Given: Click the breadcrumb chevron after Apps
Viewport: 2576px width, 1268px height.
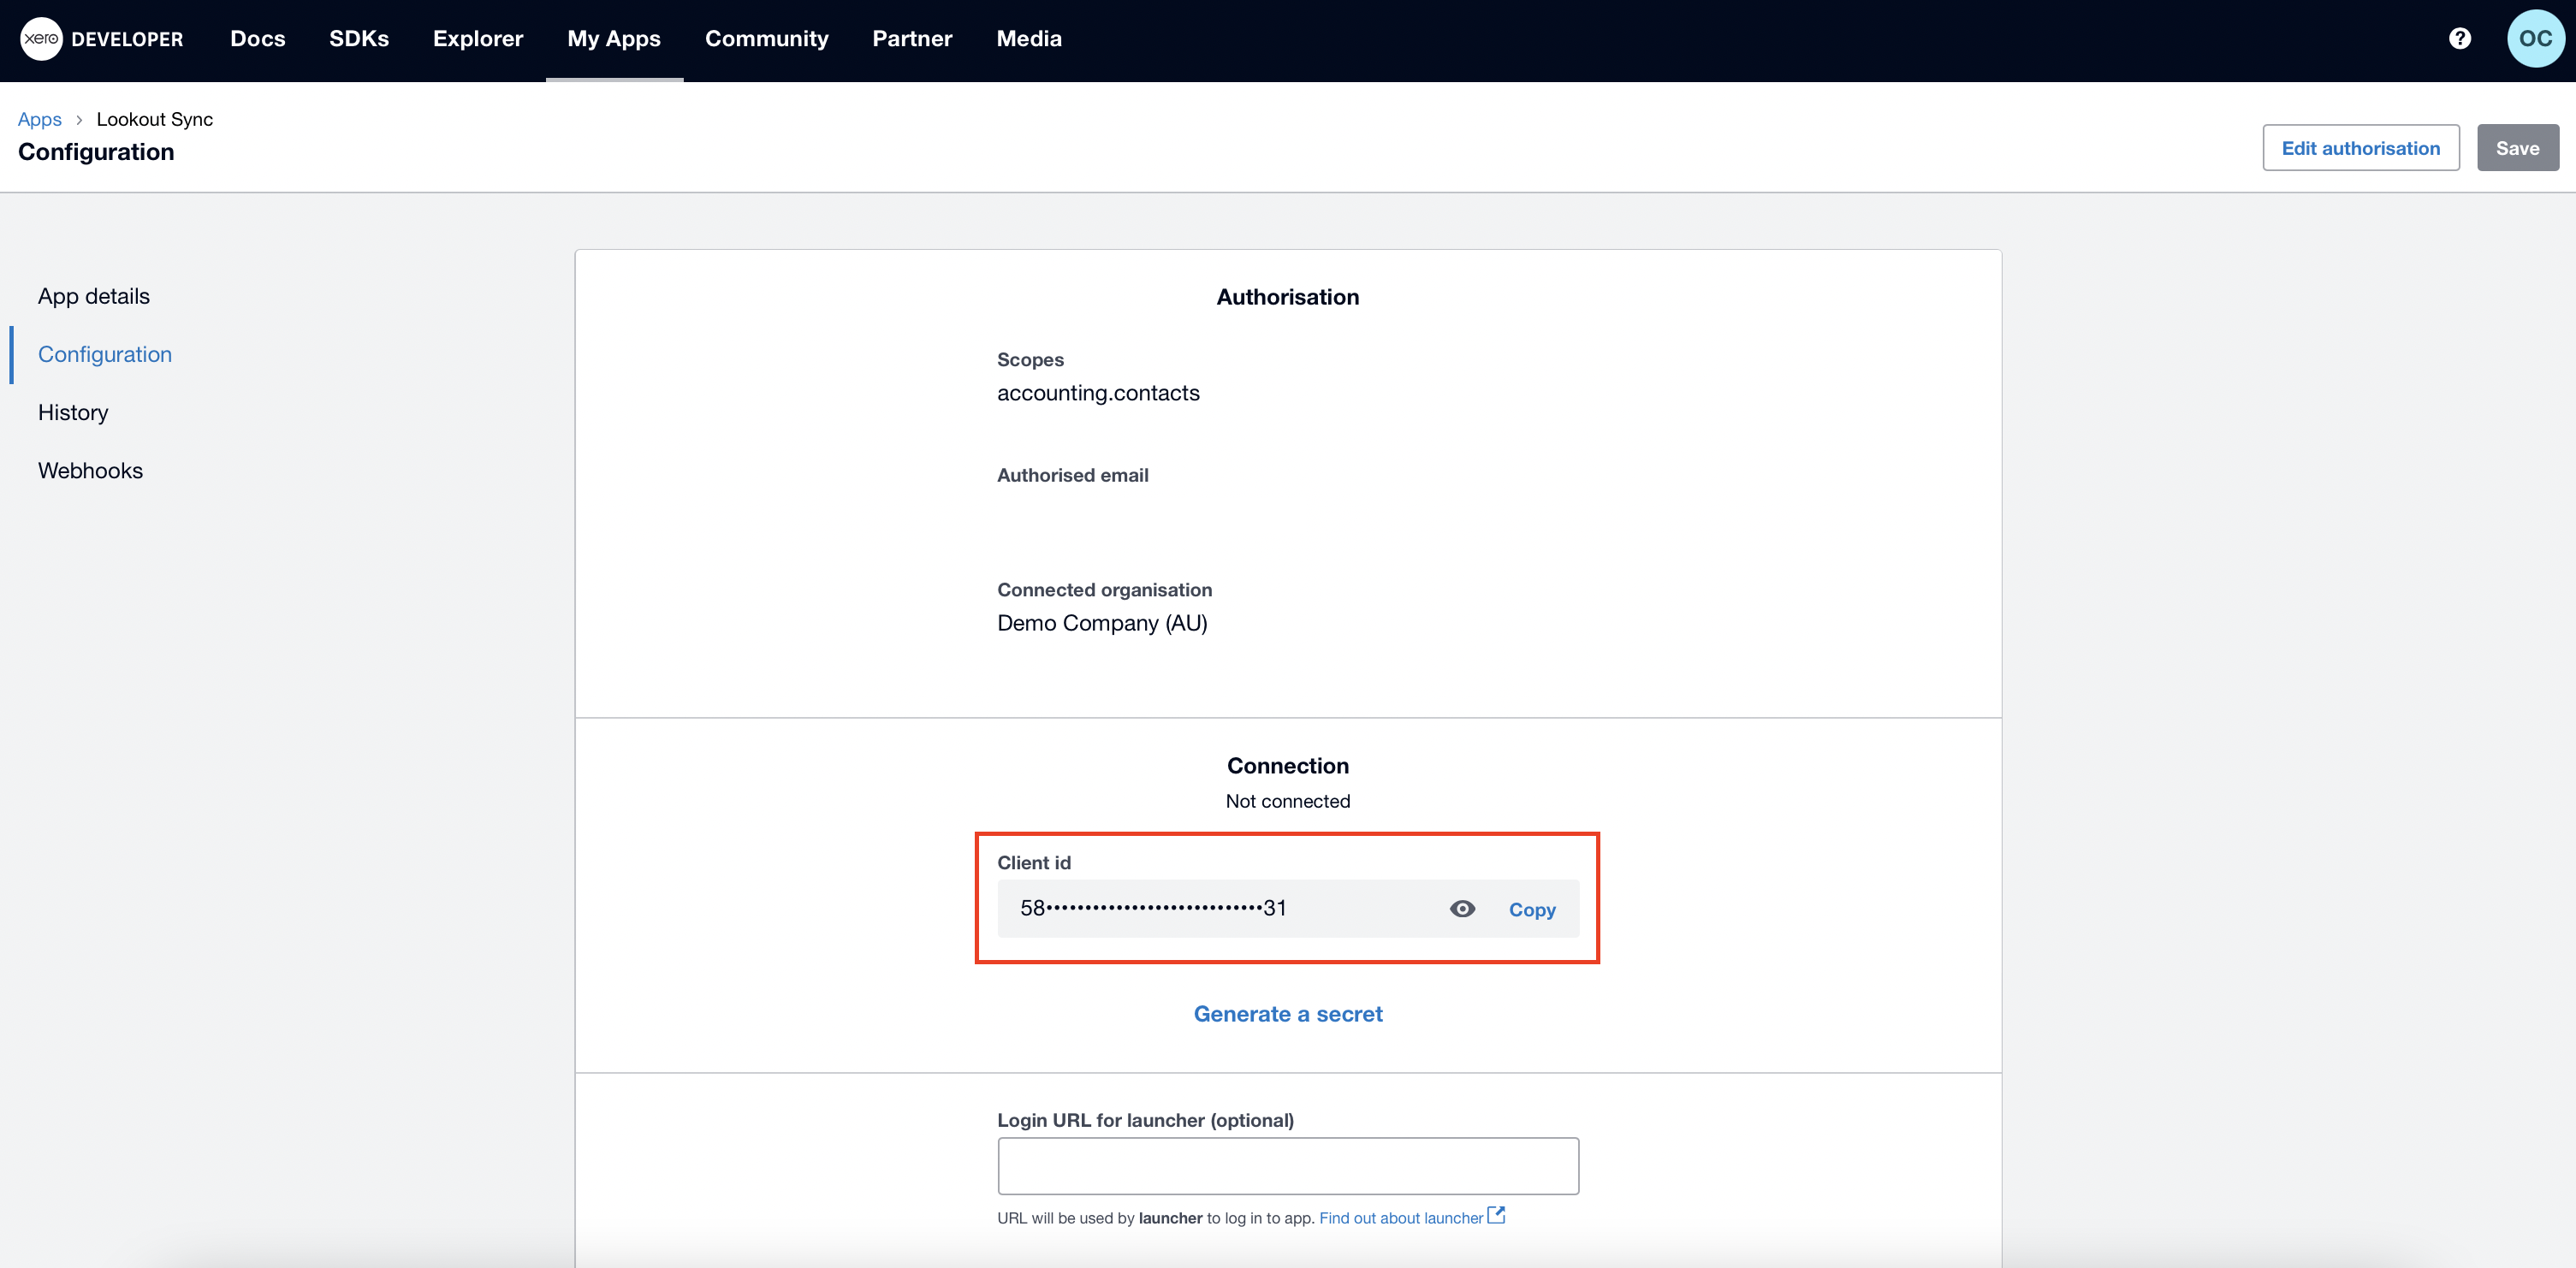Looking at the screenshot, I should (x=79, y=120).
